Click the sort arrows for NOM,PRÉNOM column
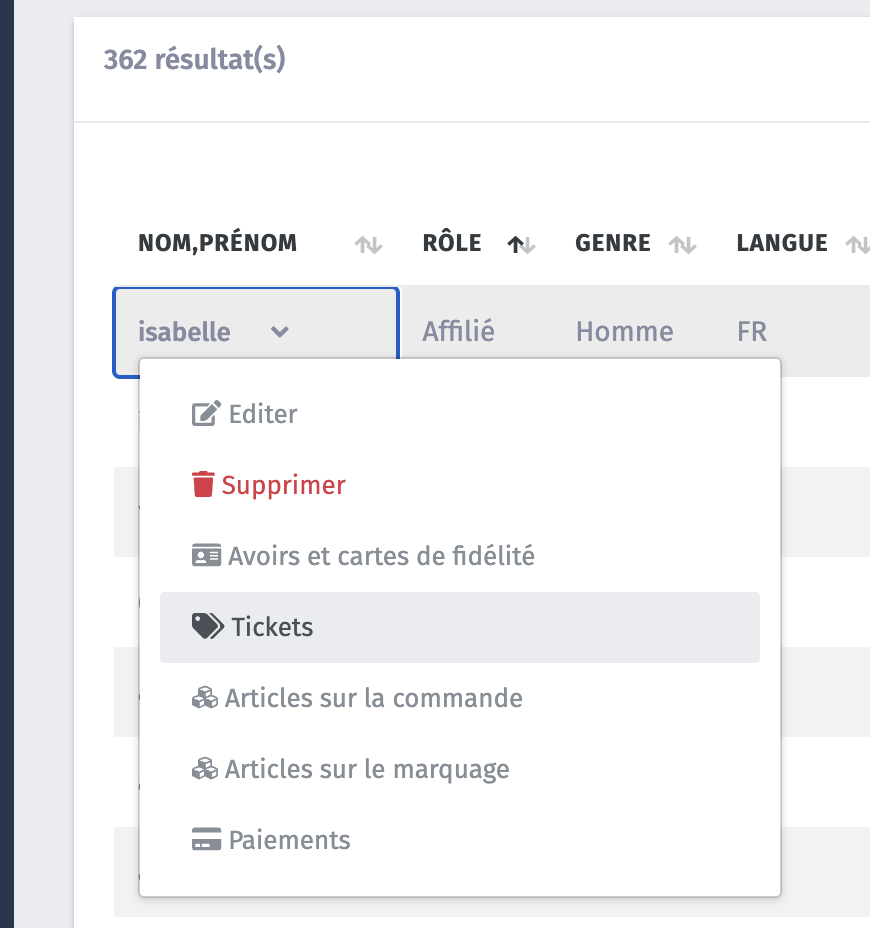Viewport: 870px width, 928px height. pos(369,244)
